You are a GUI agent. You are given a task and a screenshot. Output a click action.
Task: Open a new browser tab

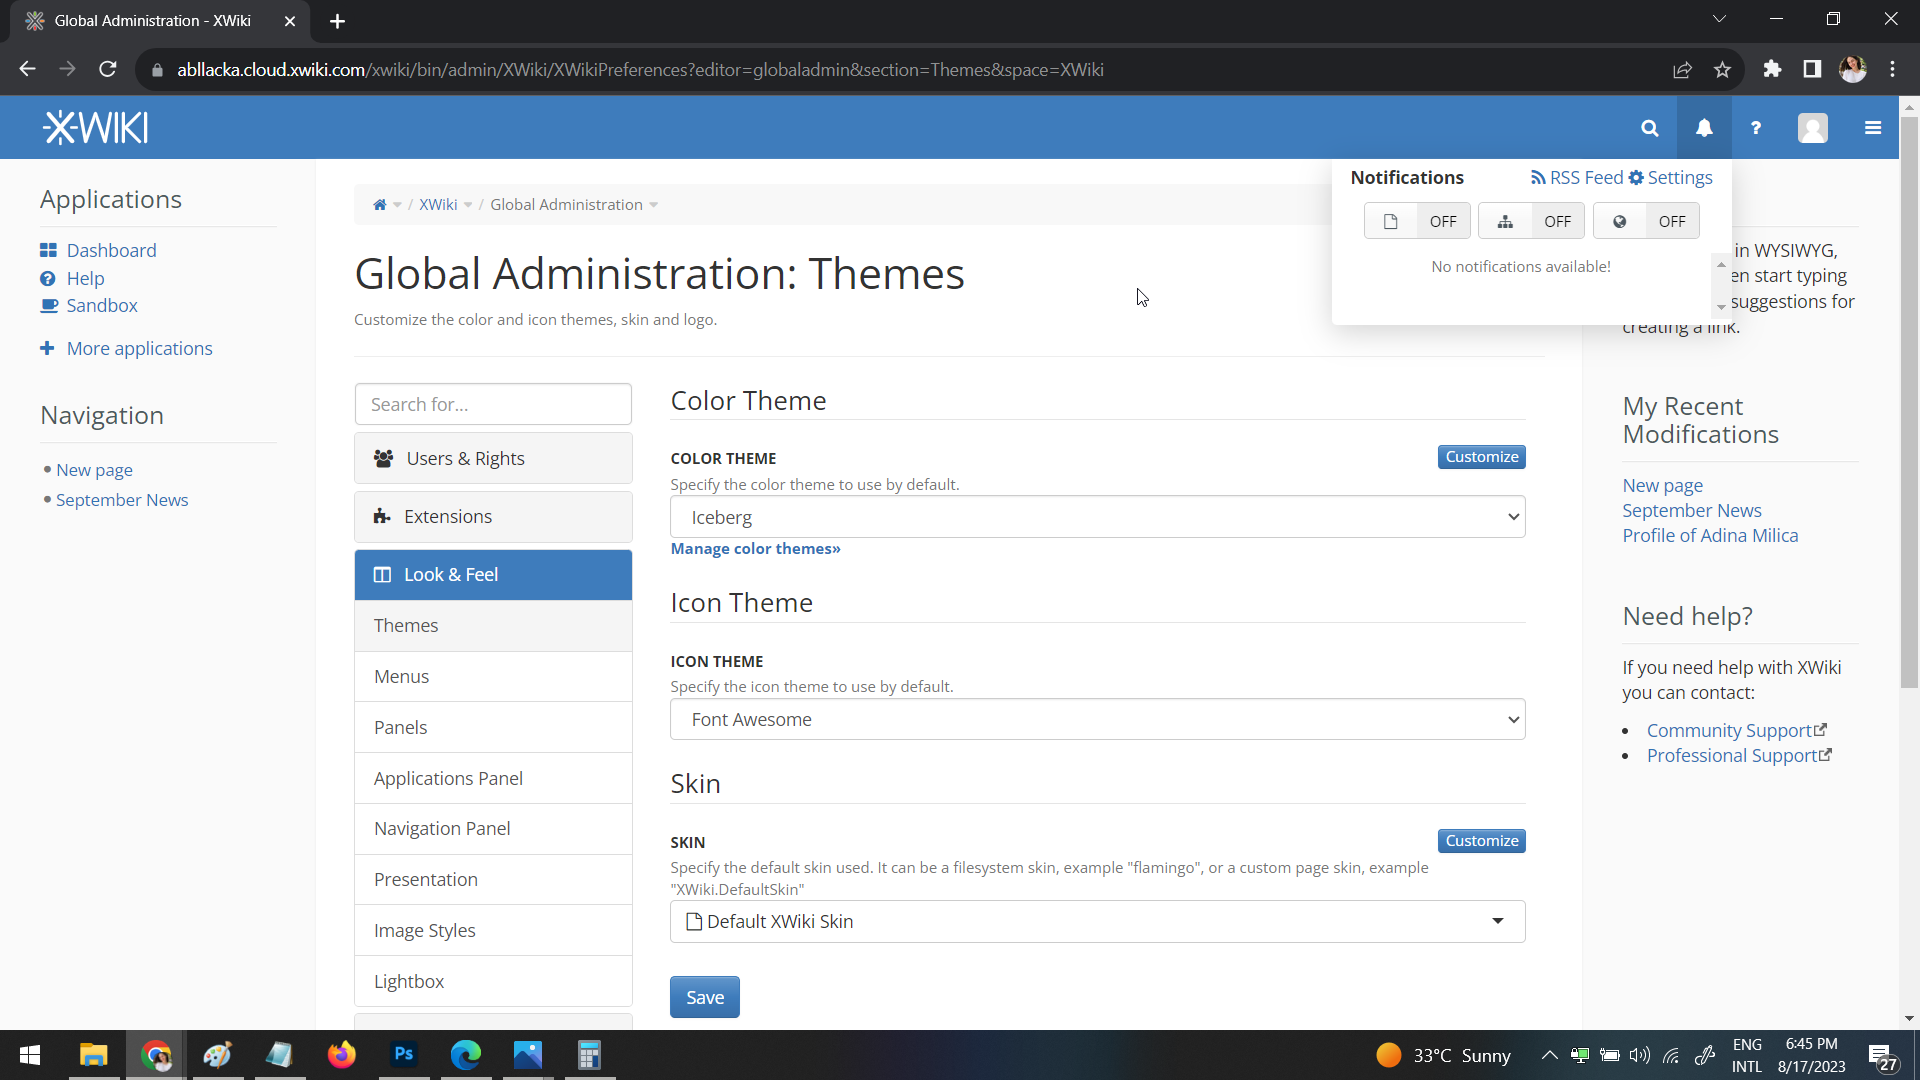point(338,21)
